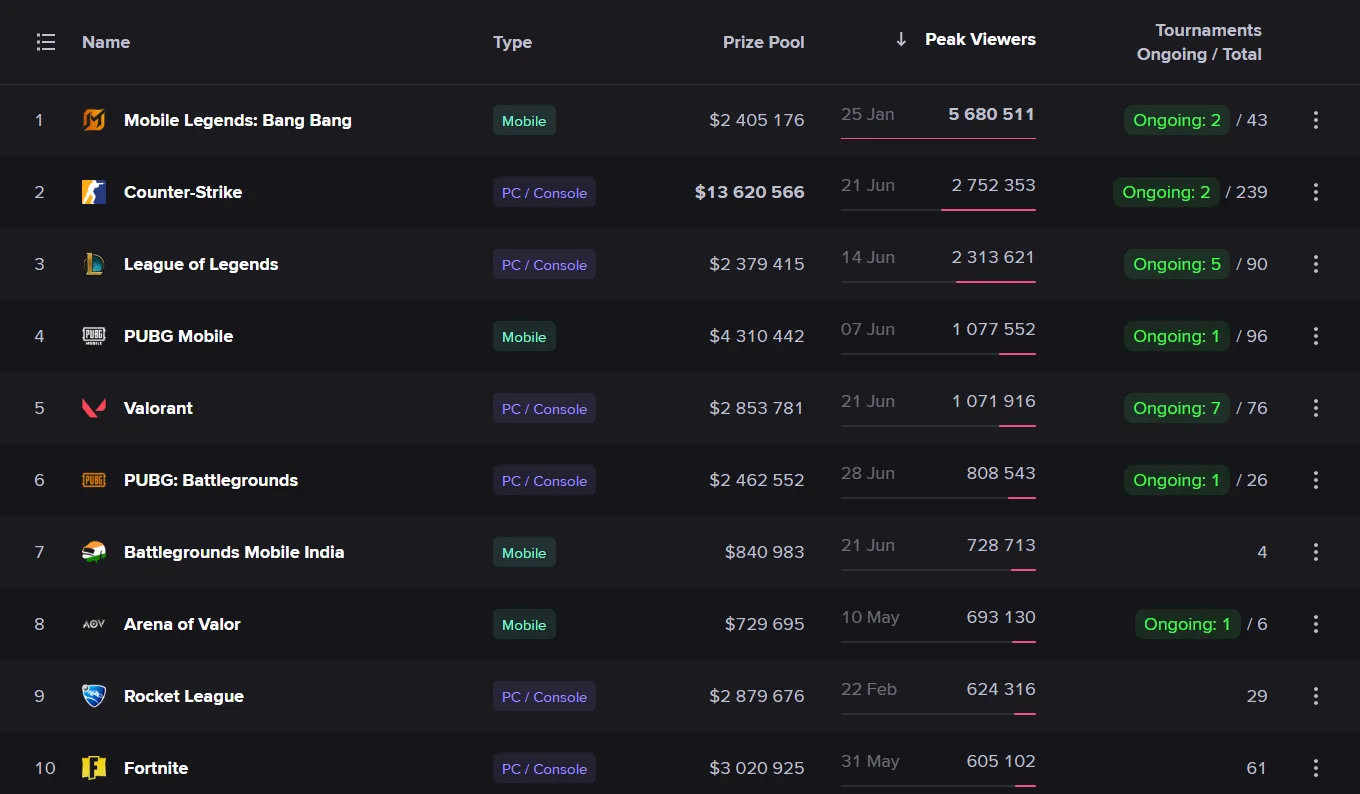Click Ongoing: 1 badge for Arena of Valor
This screenshot has width=1360, height=794.
(1187, 624)
